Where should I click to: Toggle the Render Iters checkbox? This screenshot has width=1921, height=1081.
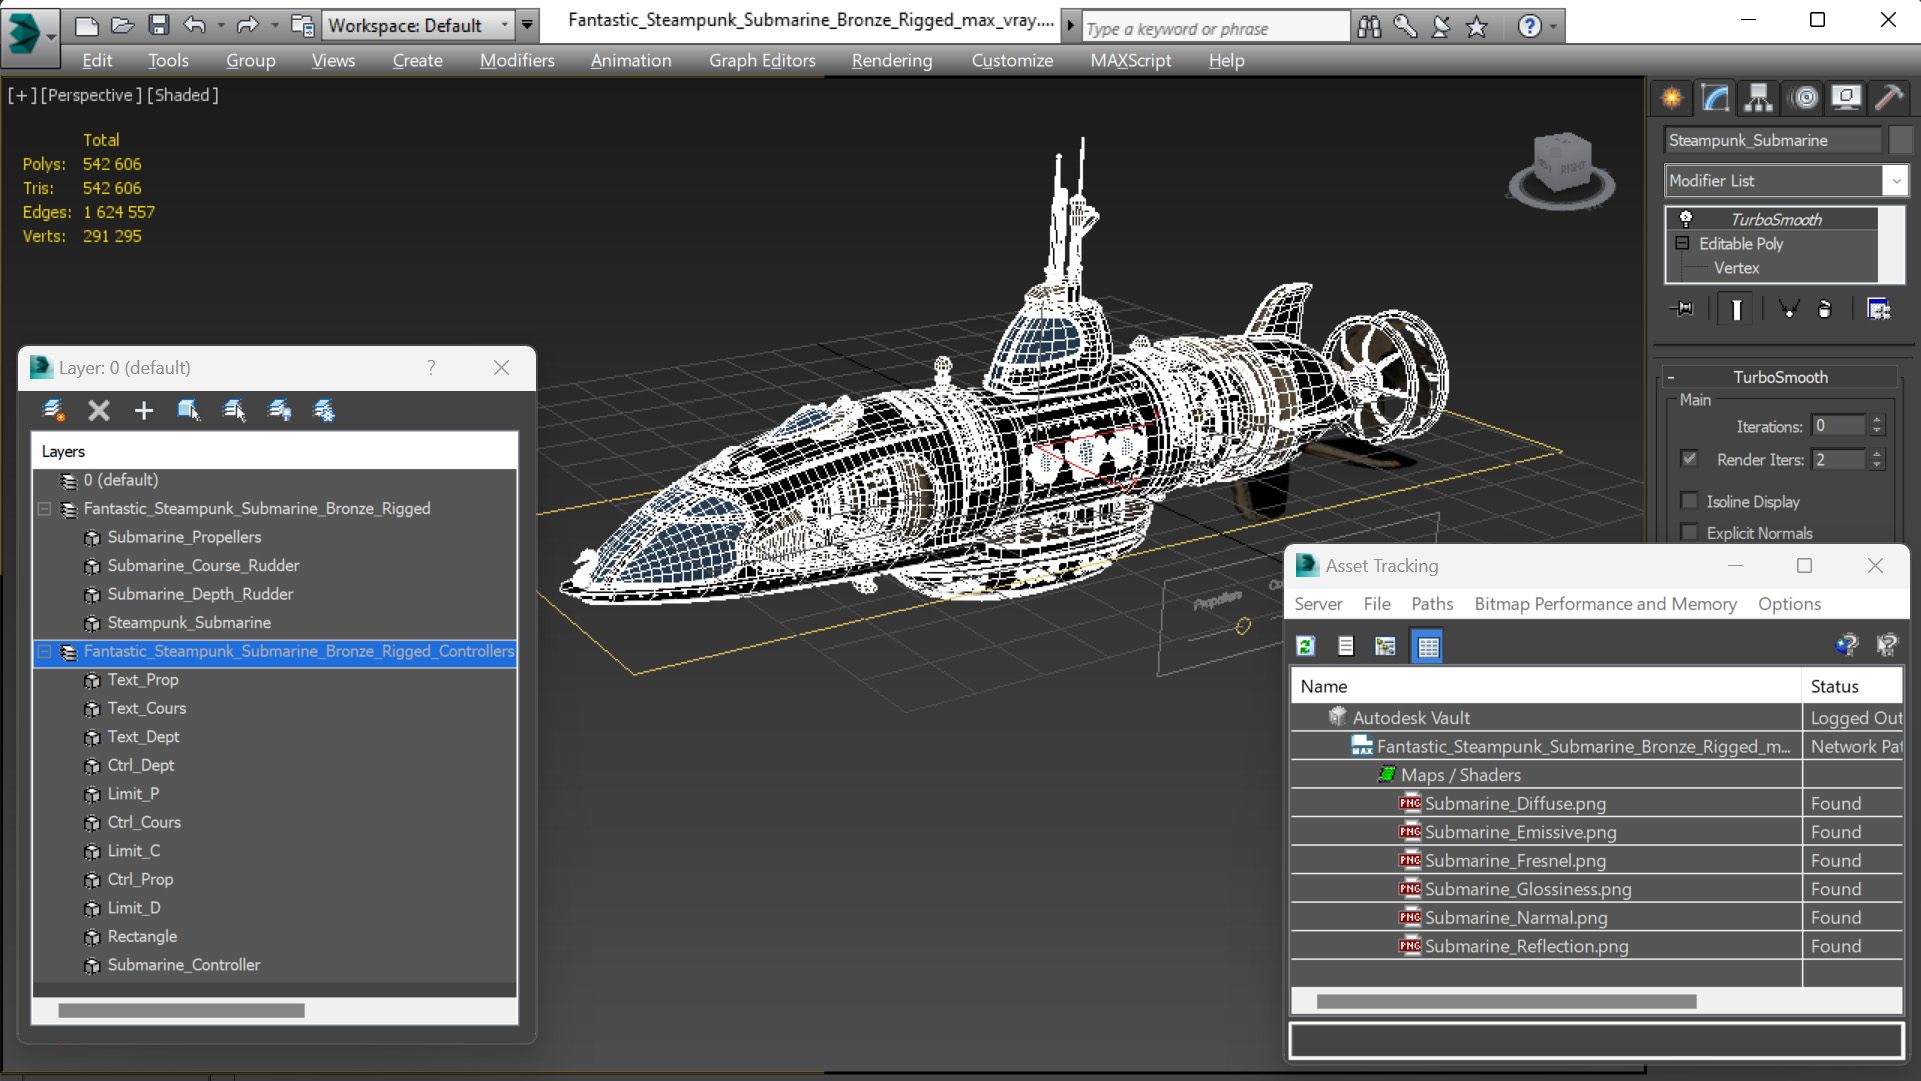point(1689,459)
